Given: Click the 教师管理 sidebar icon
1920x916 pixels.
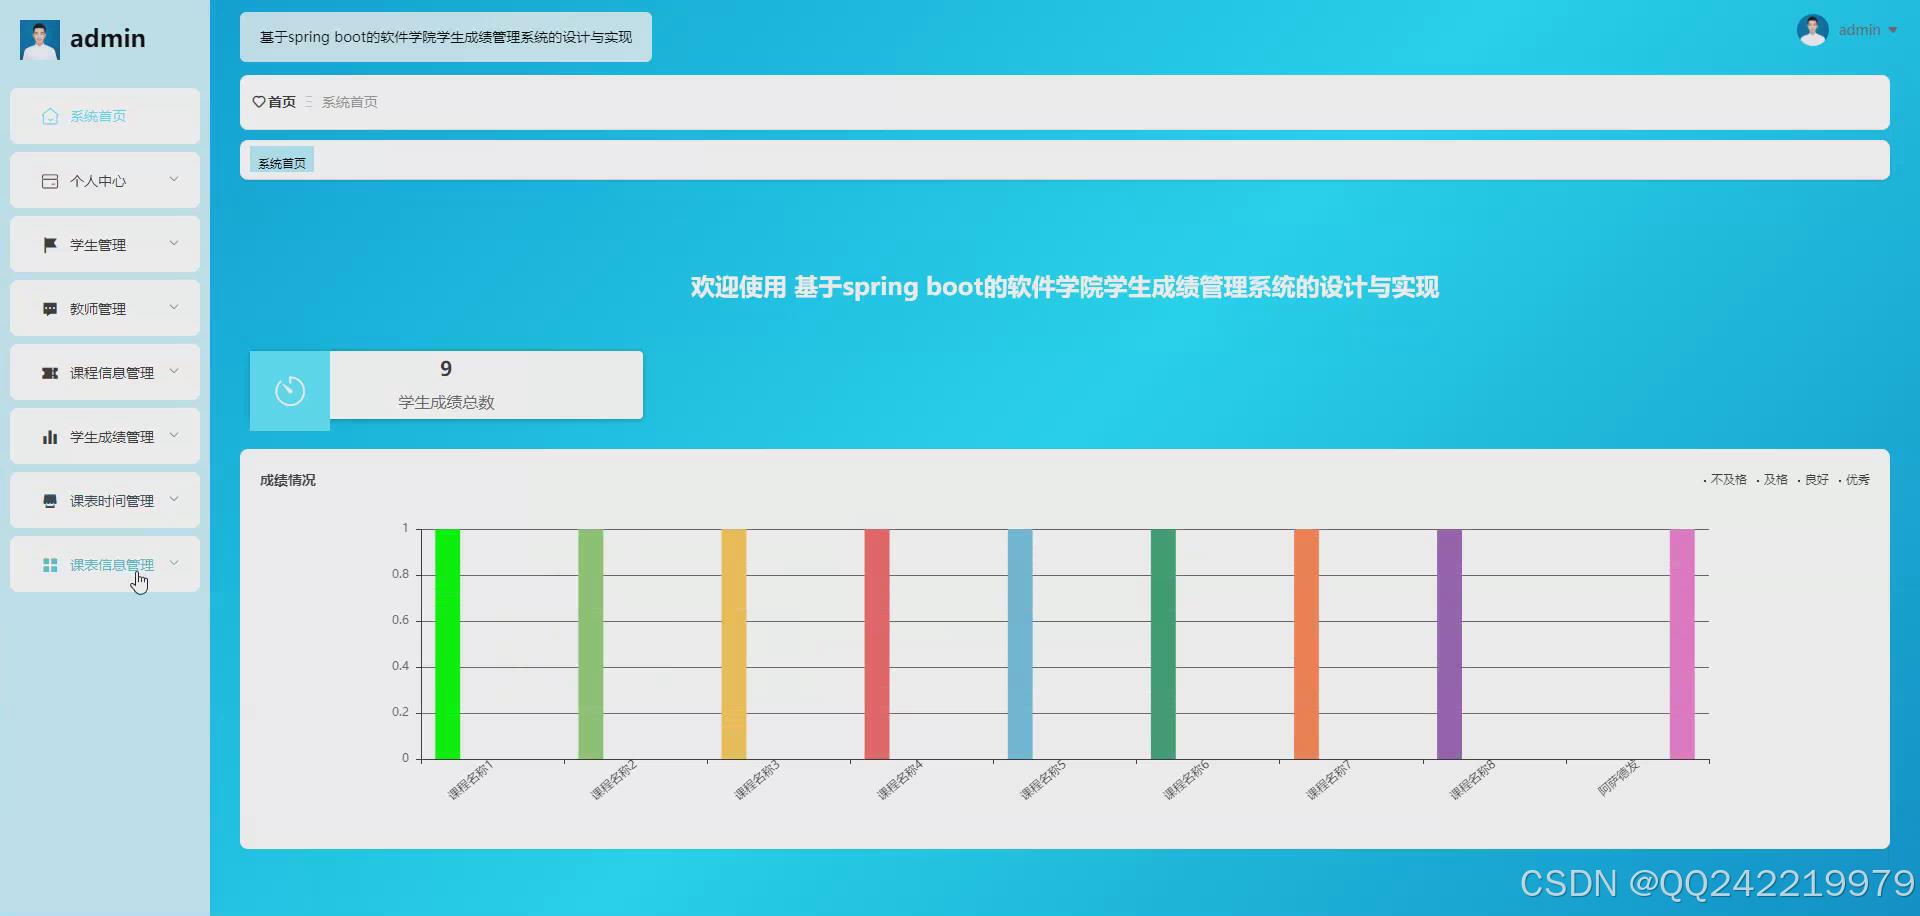Looking at the screenshot, I should 50,308.
